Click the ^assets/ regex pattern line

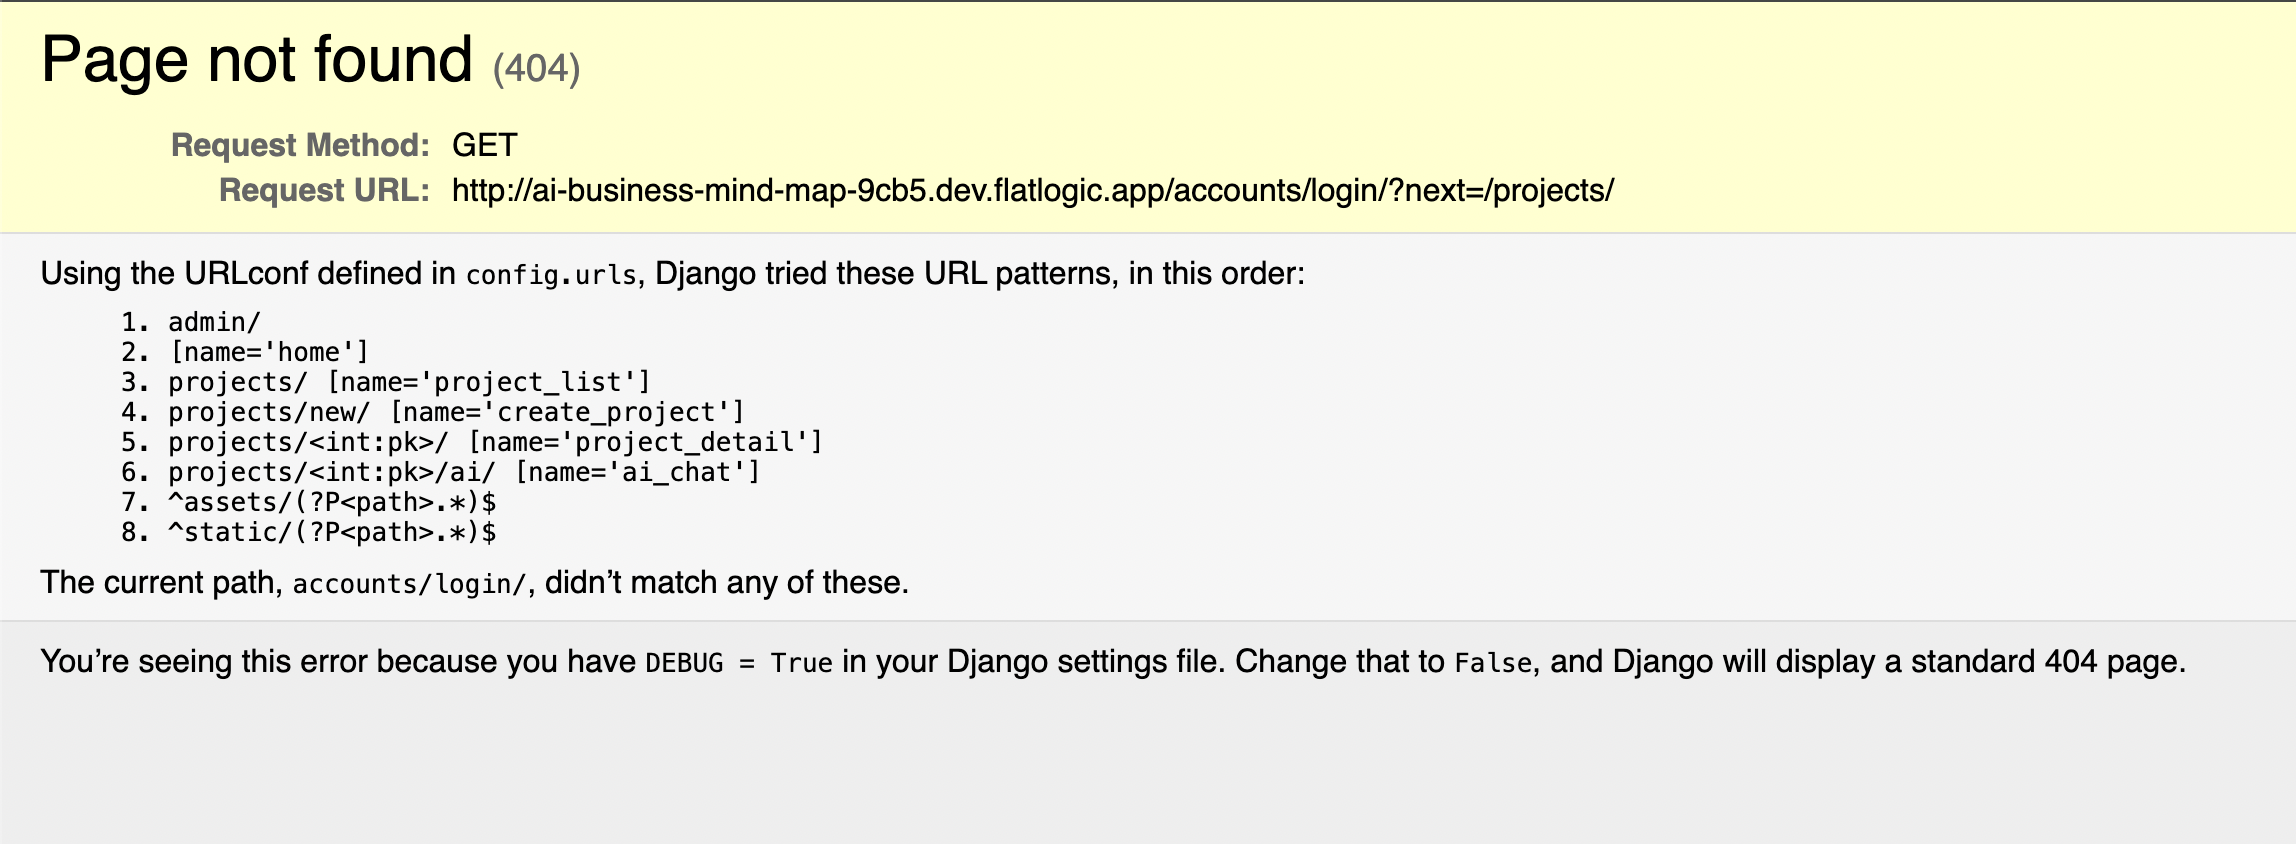tap(332, 502)
